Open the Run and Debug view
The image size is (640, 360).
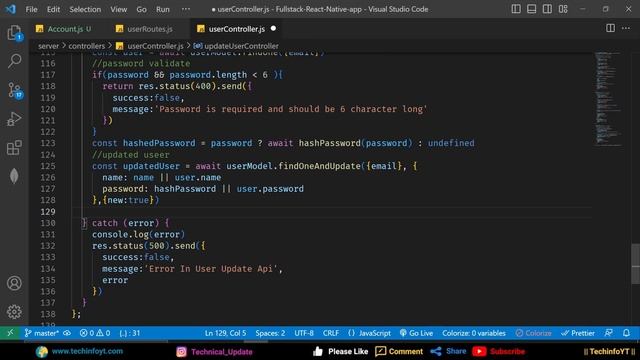point(14,119)
